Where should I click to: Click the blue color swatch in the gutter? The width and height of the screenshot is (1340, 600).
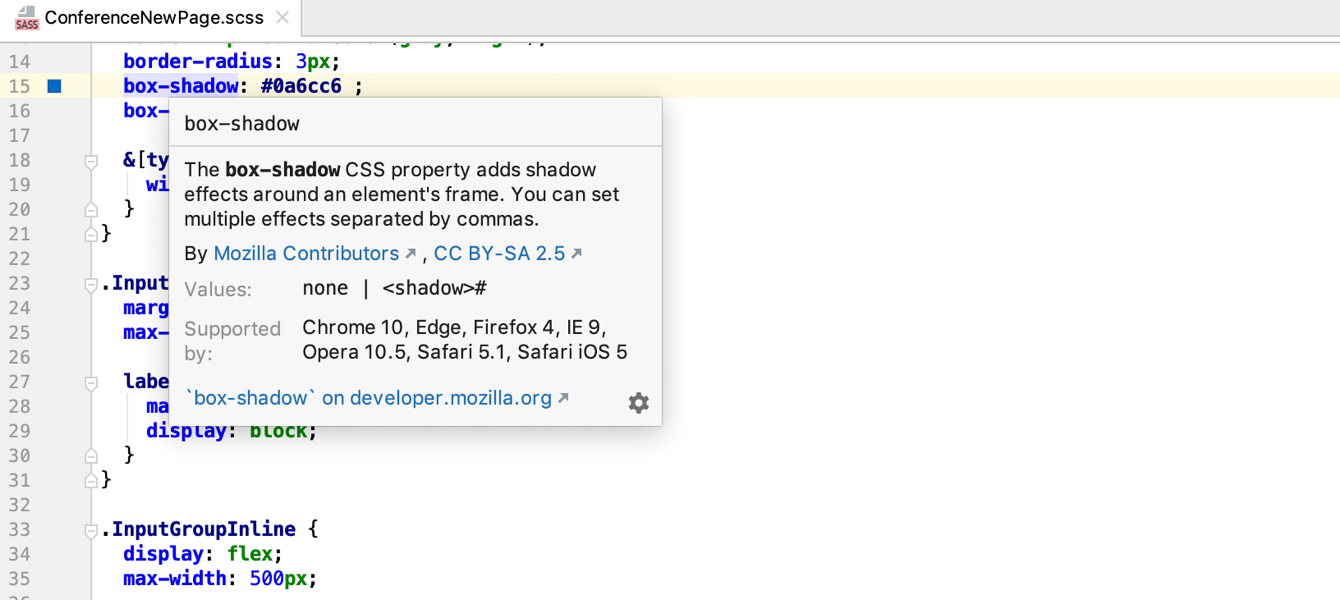coord(55,86)
